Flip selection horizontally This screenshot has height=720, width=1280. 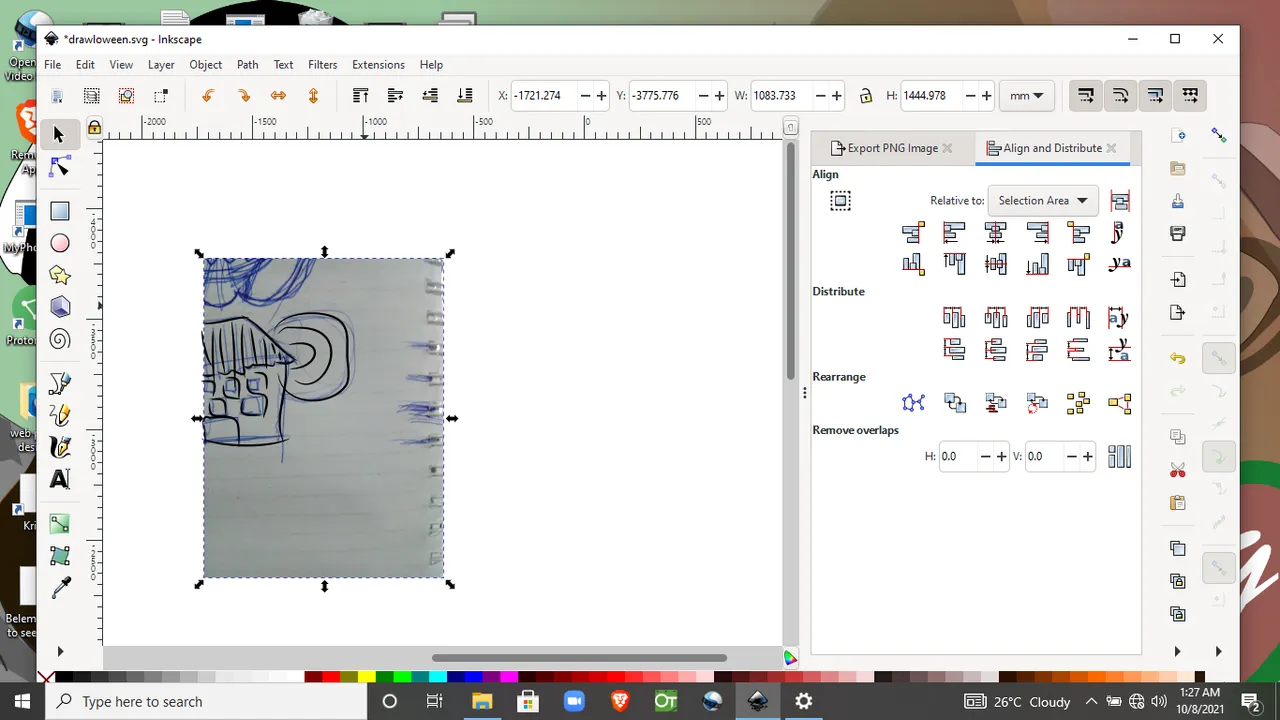pyautogui.click(x=278, y=96)
